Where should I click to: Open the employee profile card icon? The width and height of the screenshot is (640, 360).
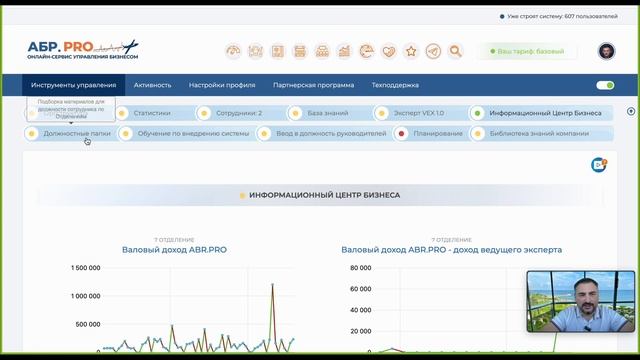(x=278, y=51)
